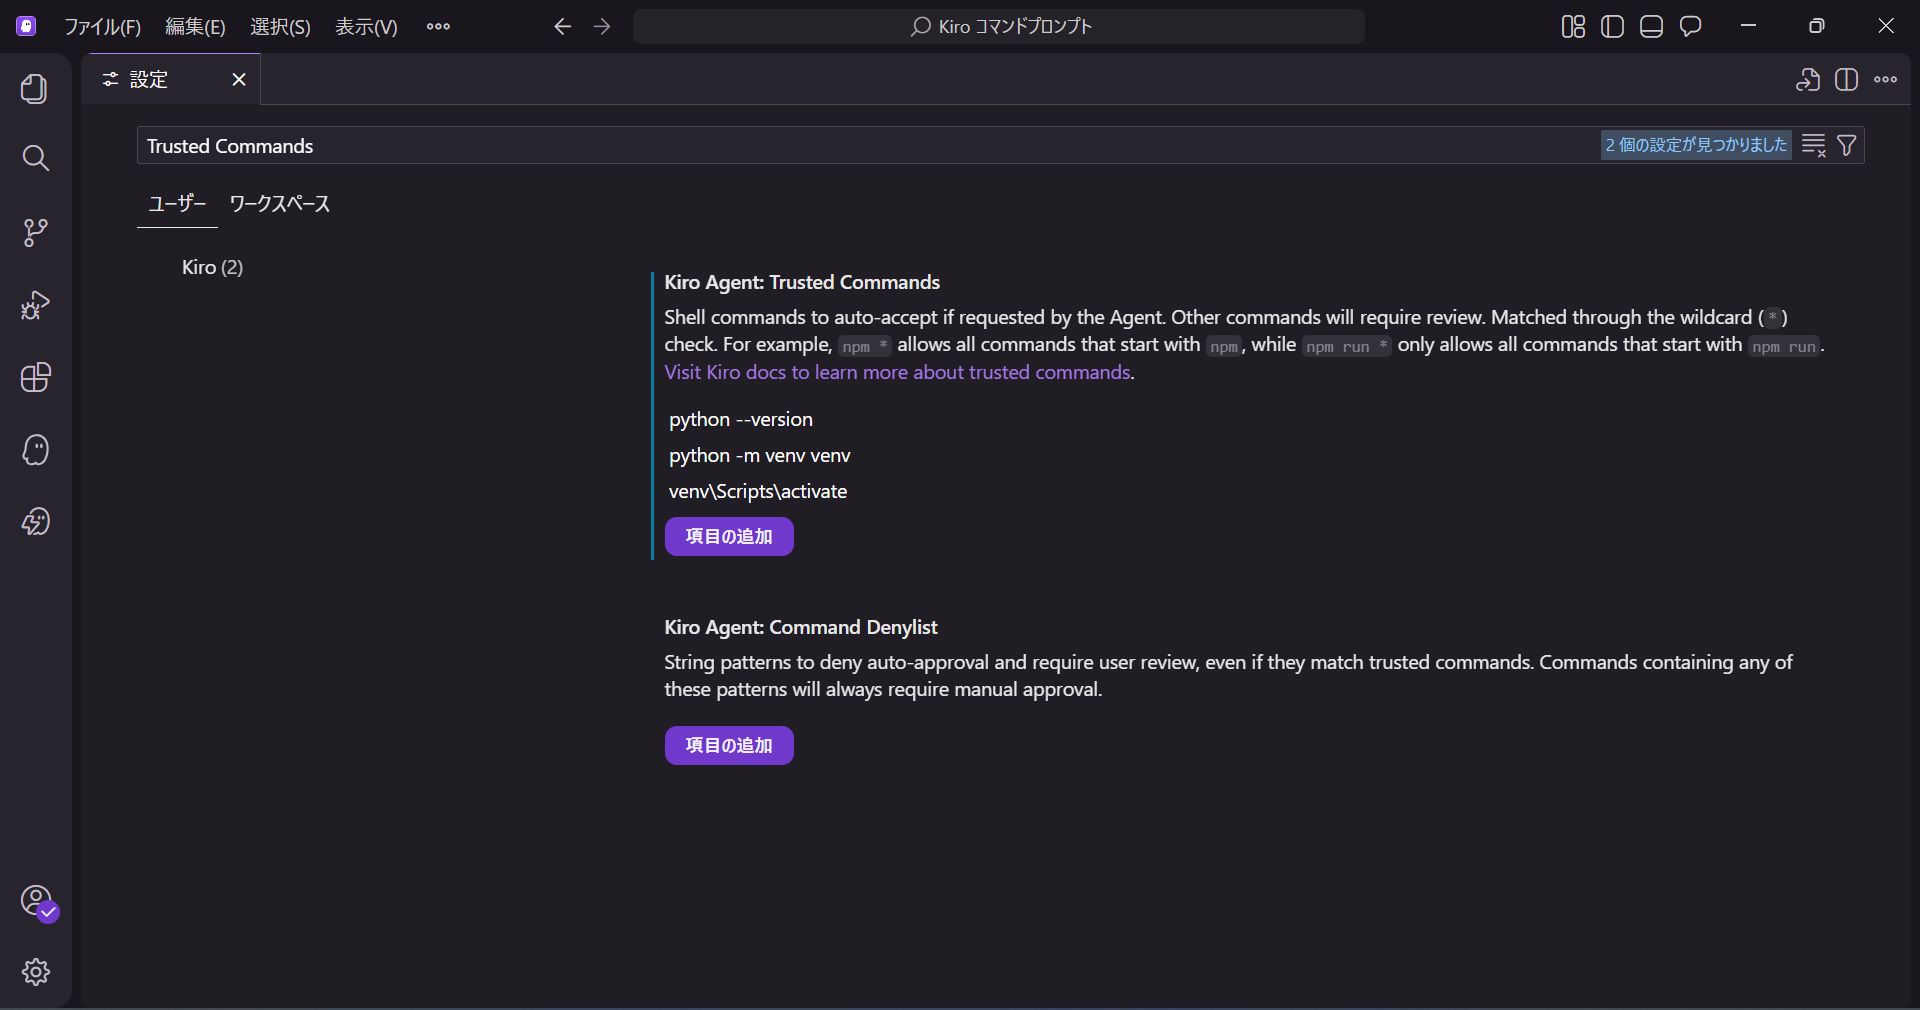Add item to Trusted Commands list
Viewport: 1920px width, 1010px height.
(x=728, y=537)
